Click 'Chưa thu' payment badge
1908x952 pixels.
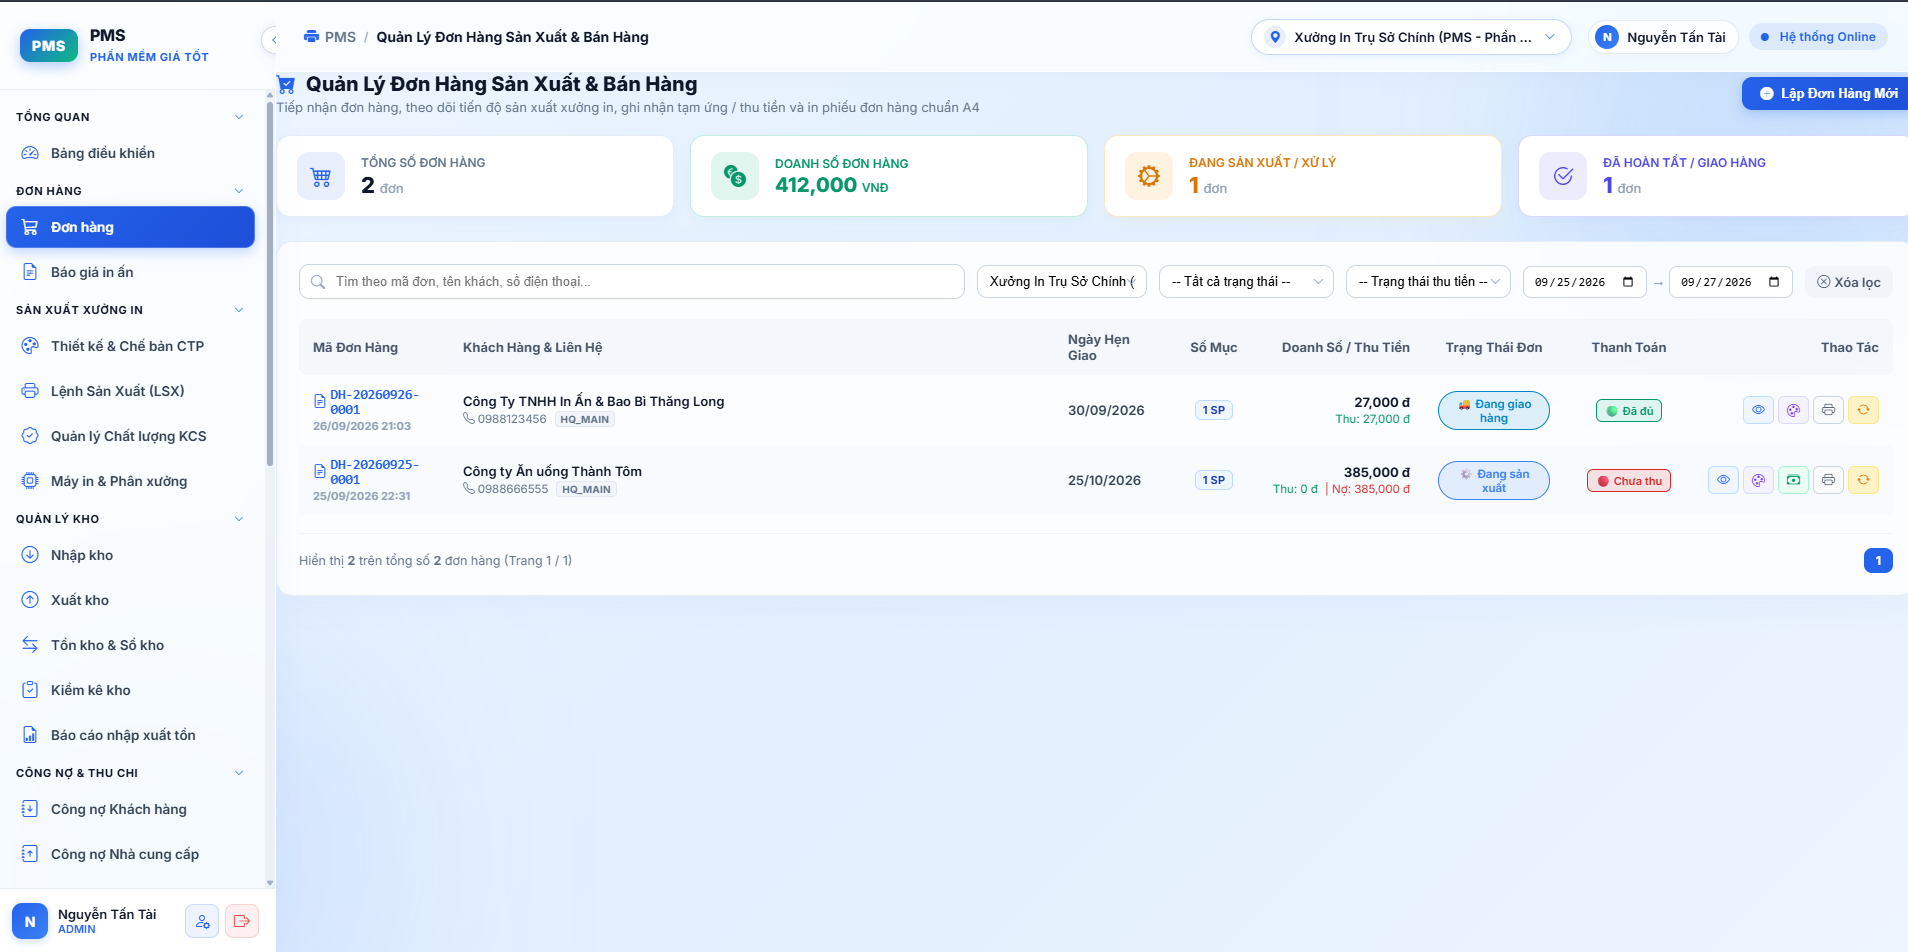pos(1629,481)
